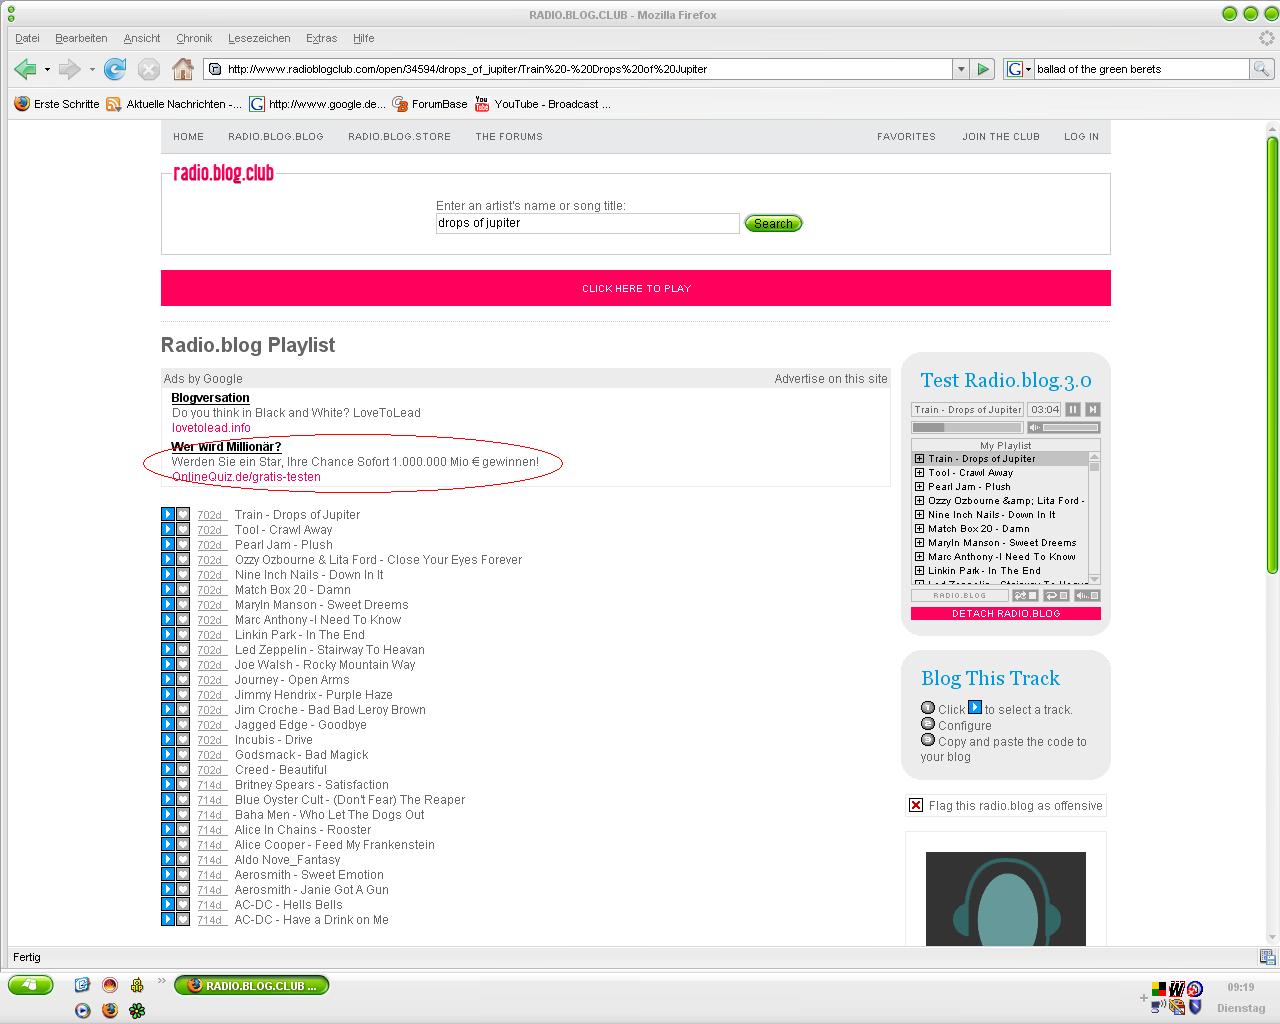Image resolution: width=1280 pixels, height=1024 pixels.
Task: Play the Train - Drops of Jupiter track
Action: (168, 514)
